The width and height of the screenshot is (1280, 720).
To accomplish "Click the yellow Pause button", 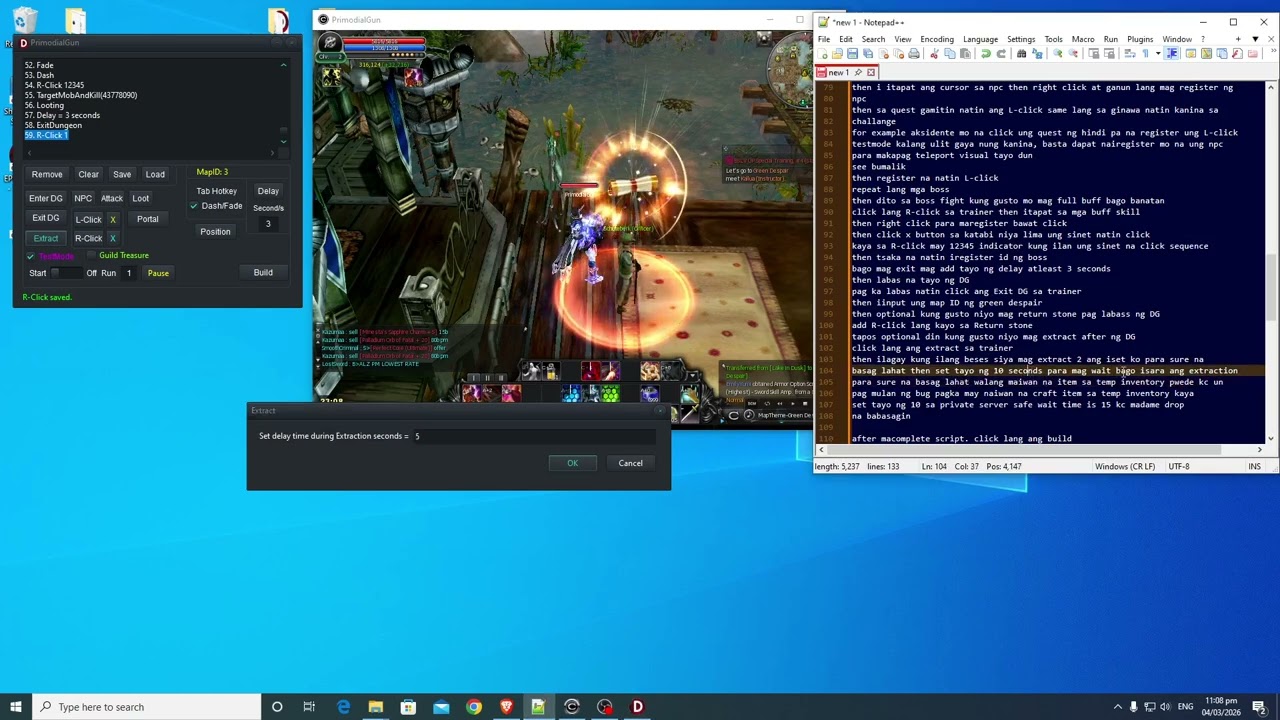I will pos(158,273).
